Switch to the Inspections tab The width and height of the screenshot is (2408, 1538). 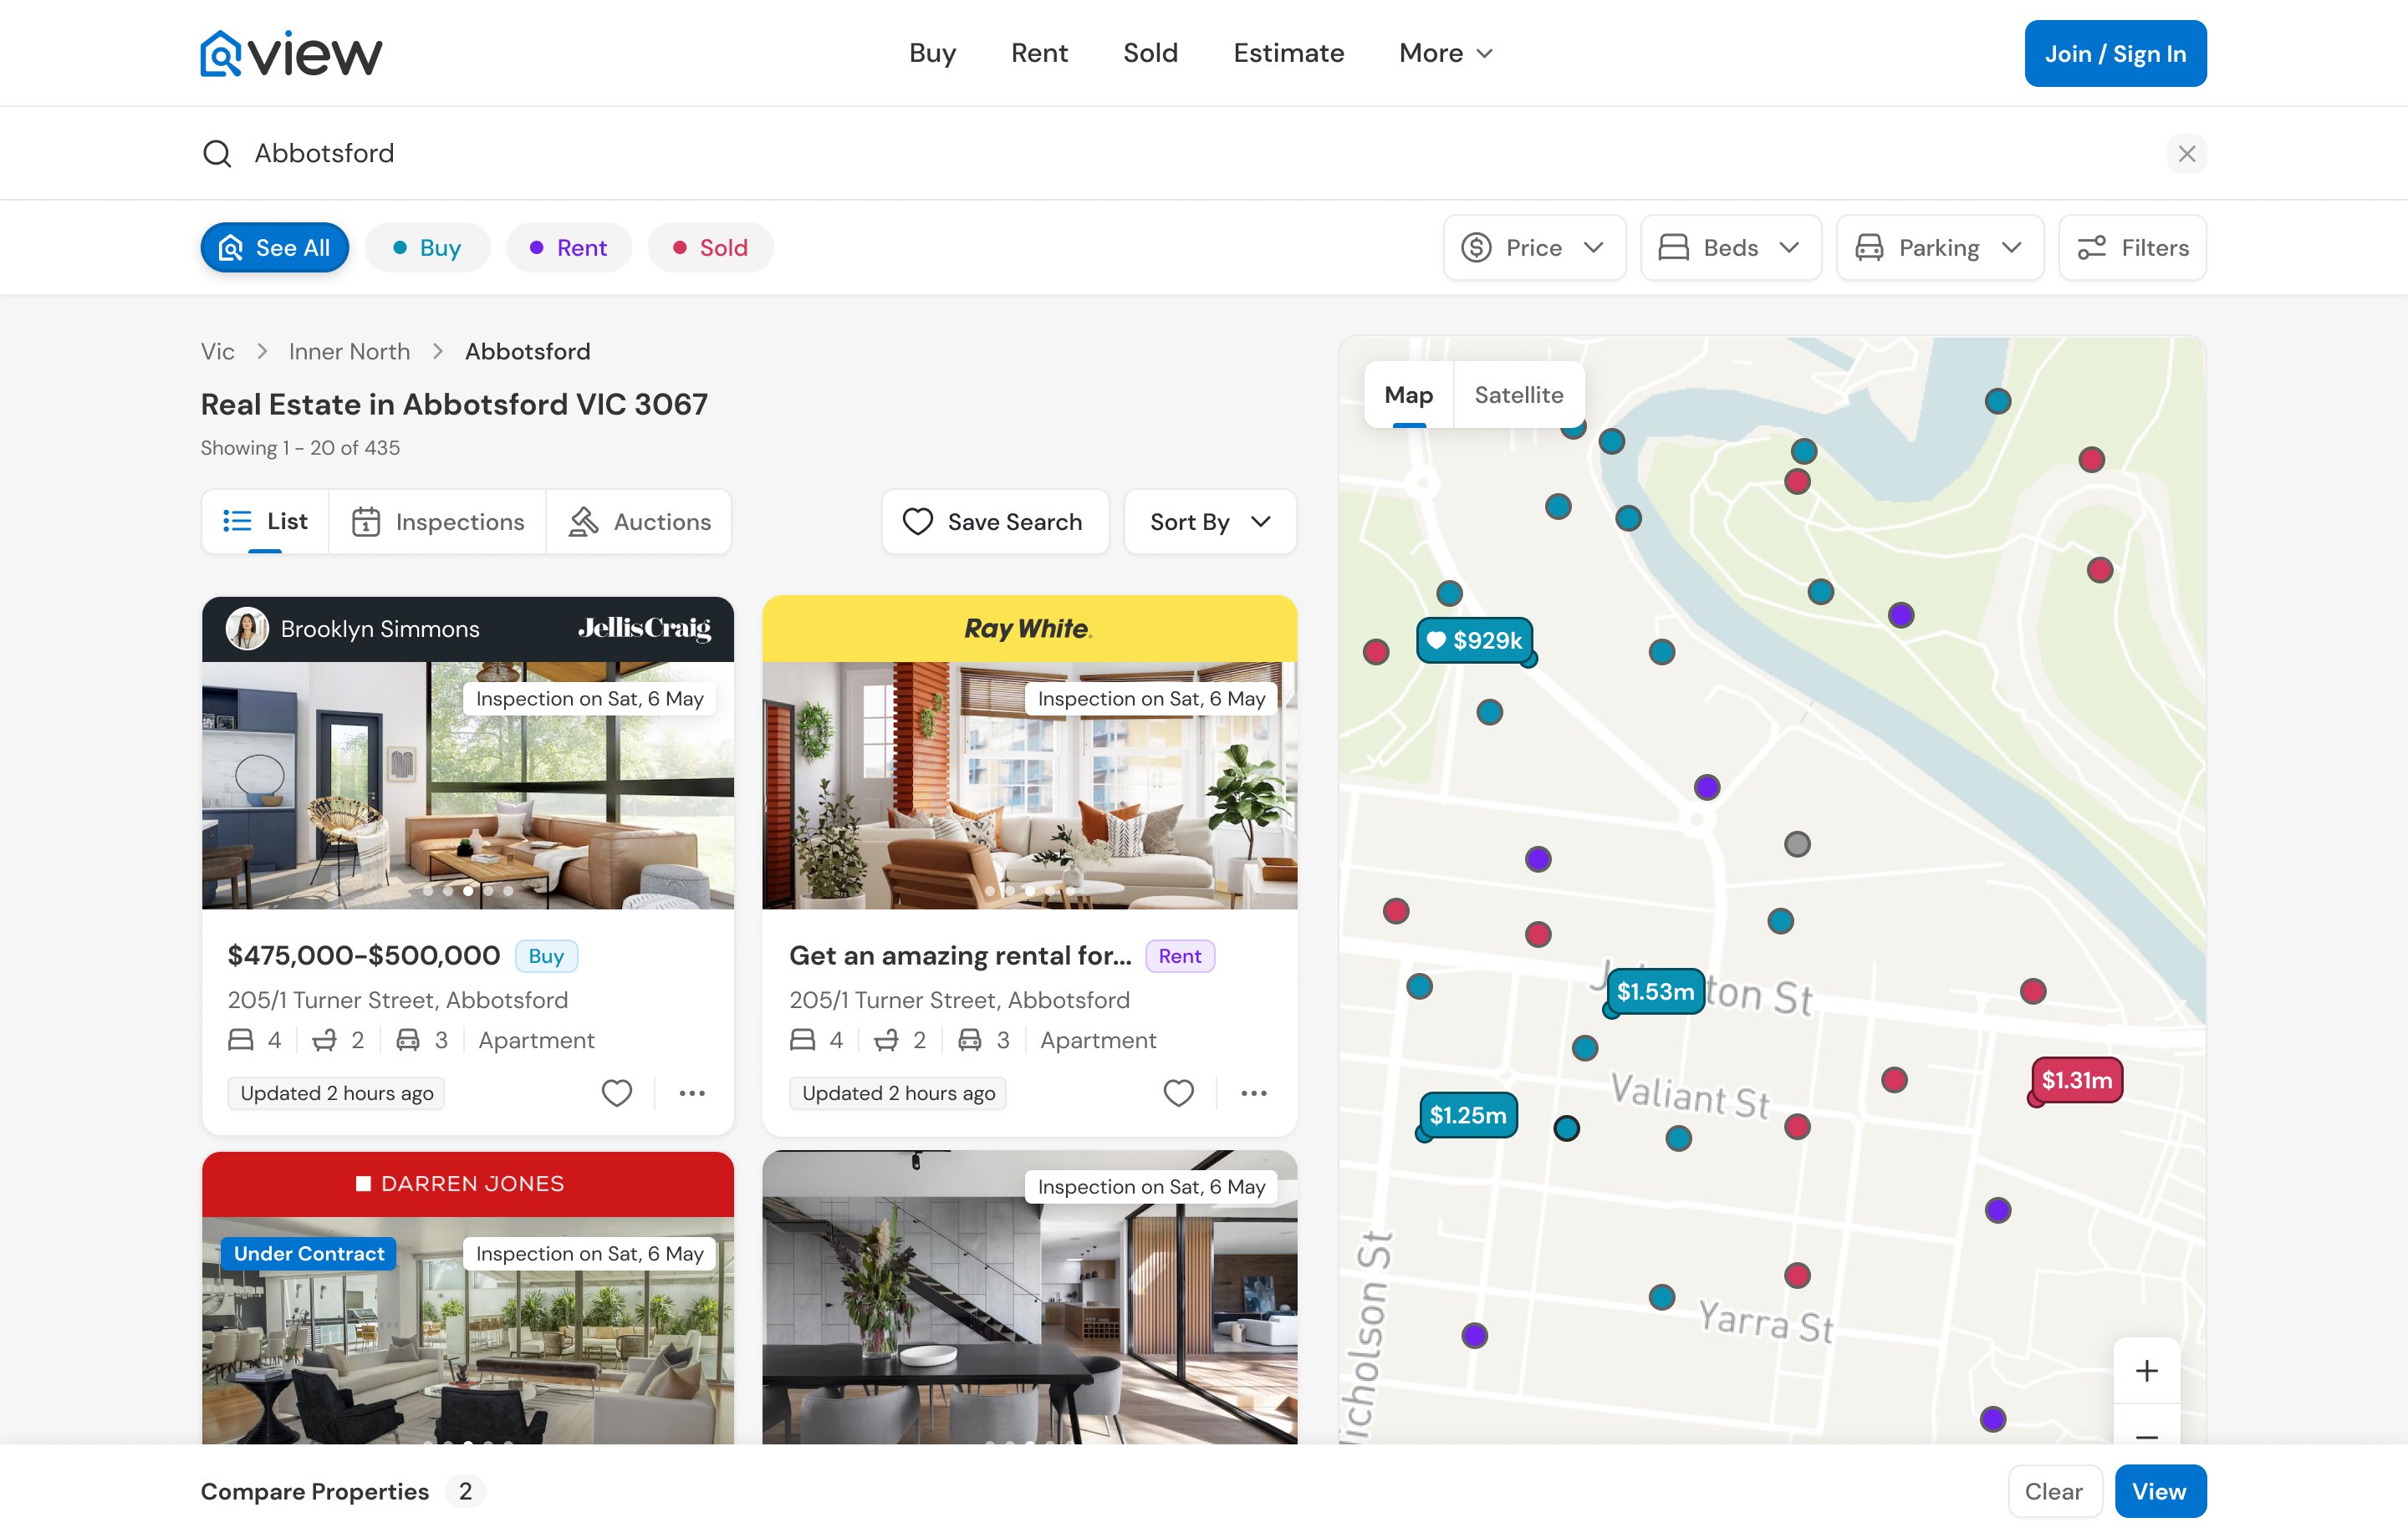[438, 522]
